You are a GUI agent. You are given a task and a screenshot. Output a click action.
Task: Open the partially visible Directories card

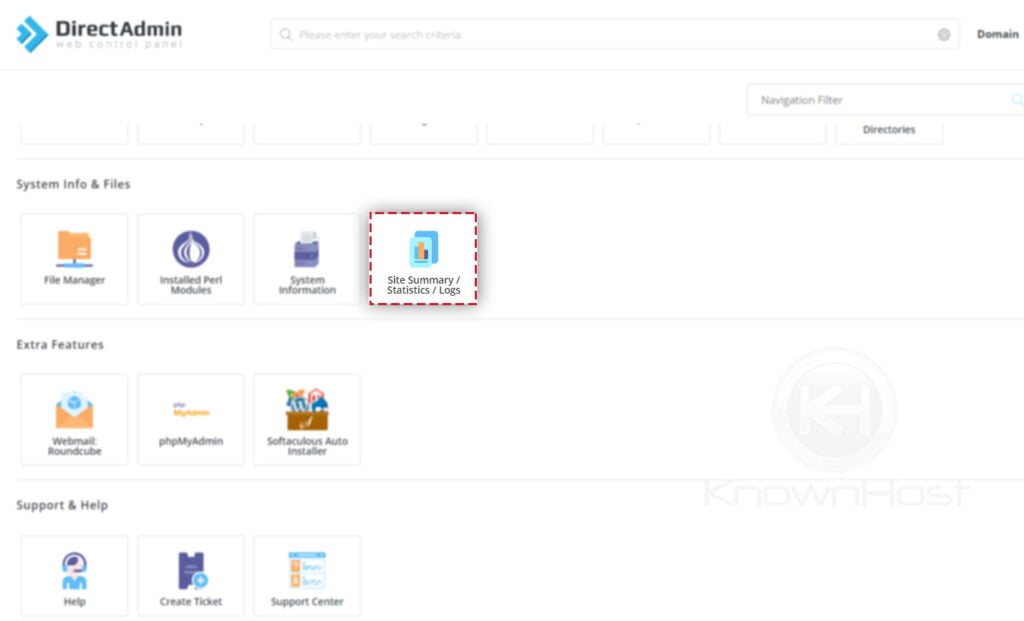coord(889,133)
